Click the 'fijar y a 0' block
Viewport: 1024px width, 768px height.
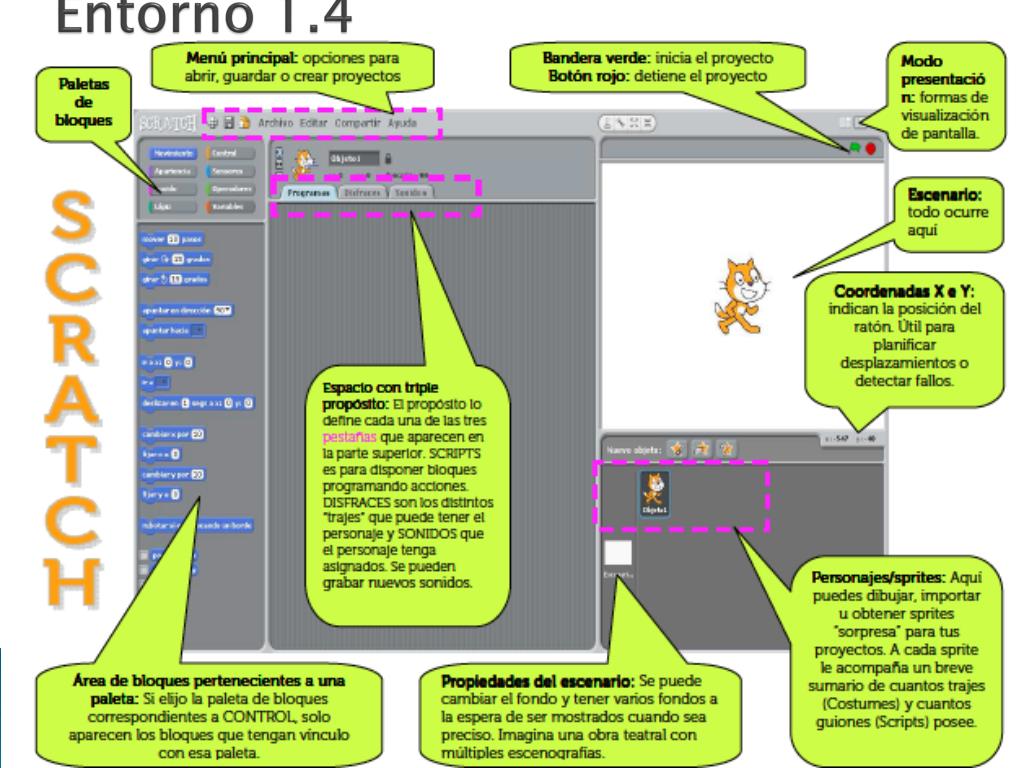161,495
